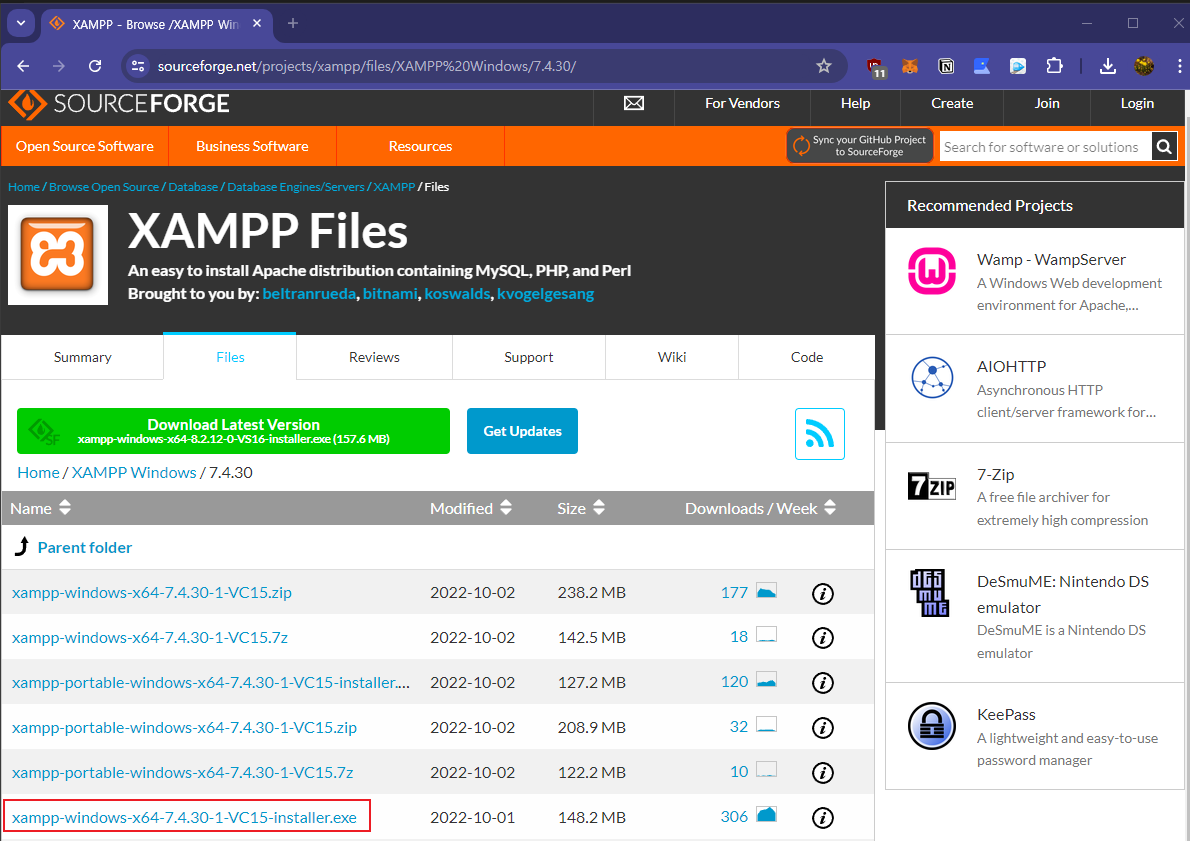Open the Support tab
The image size is (1190, 841).
(x=528, y=357)
